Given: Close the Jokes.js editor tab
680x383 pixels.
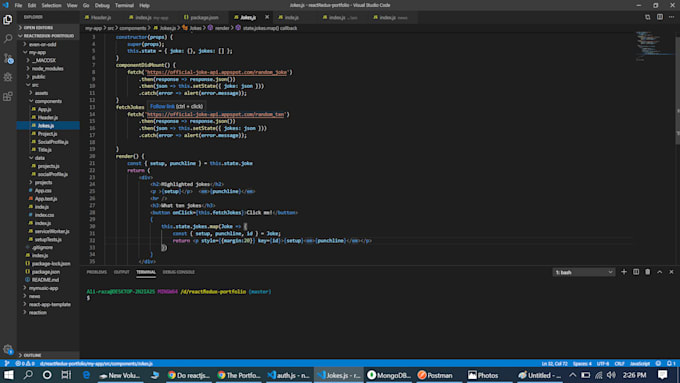Looking at the screenshot, I should click(x=267, y=17).
